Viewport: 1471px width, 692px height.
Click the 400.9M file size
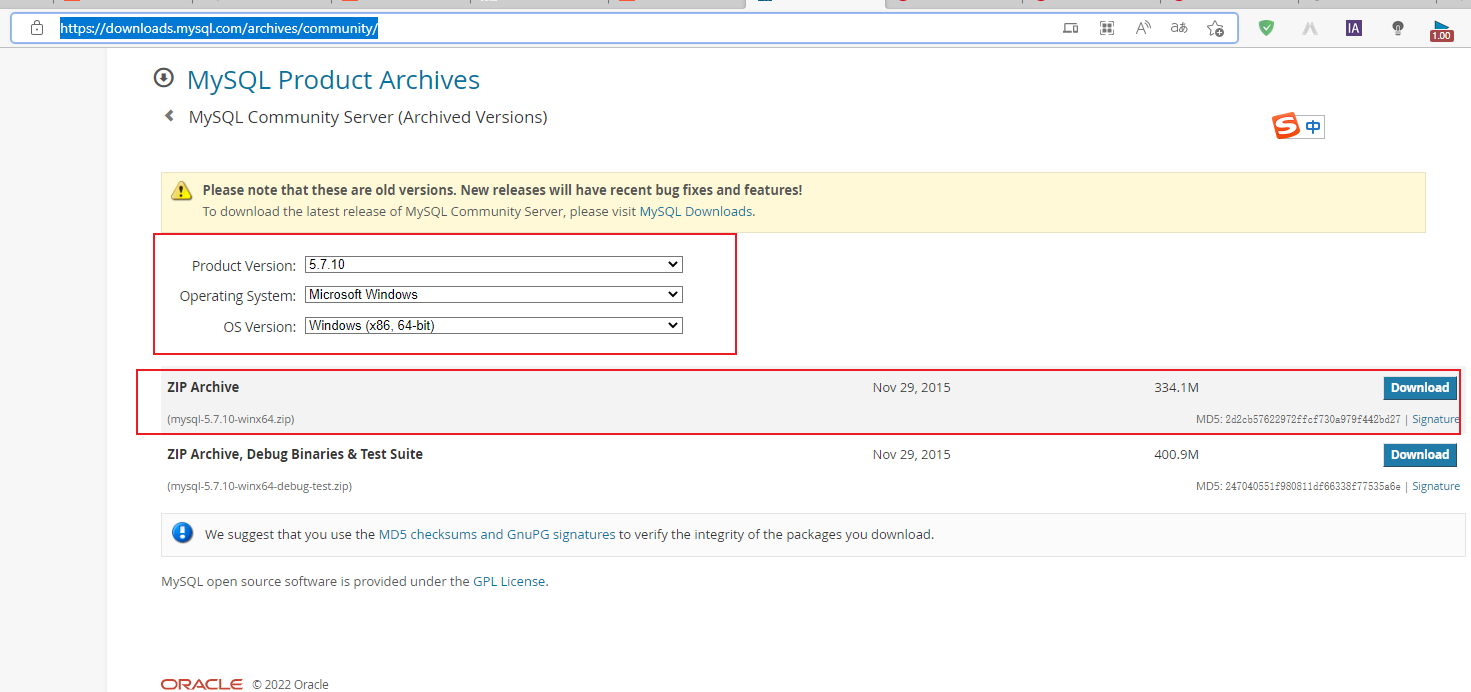click(x=1176, y=454)
